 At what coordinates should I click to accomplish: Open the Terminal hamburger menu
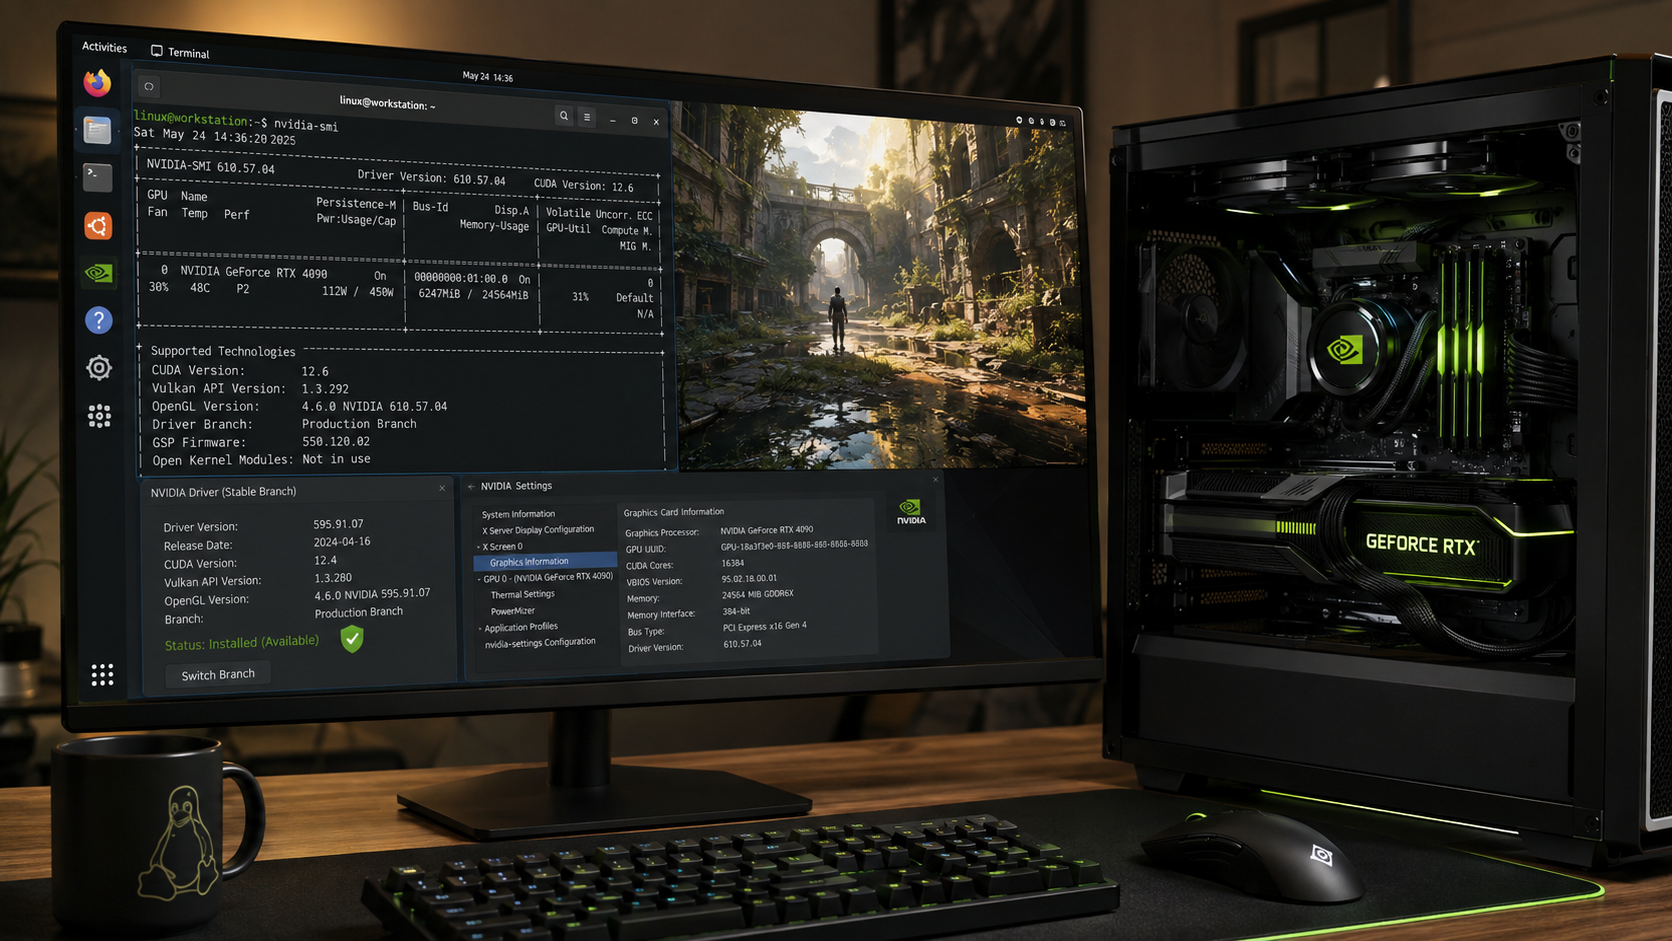pos(587,117)
